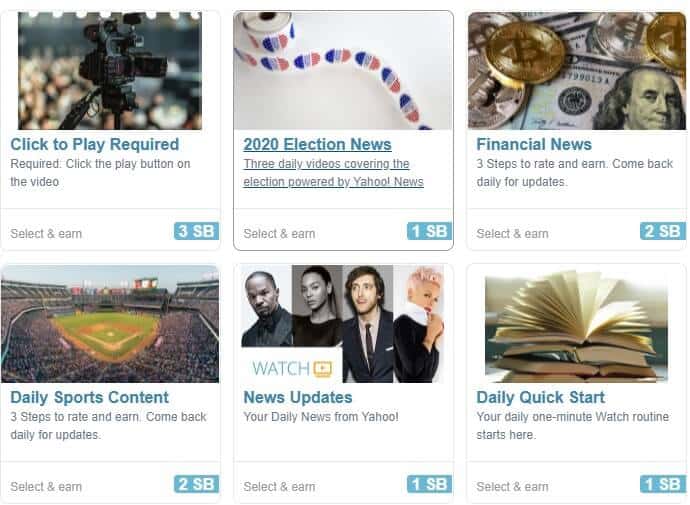Click 3 SB badge on Click to Play card
690x505 pixels.
pos(196,231)
